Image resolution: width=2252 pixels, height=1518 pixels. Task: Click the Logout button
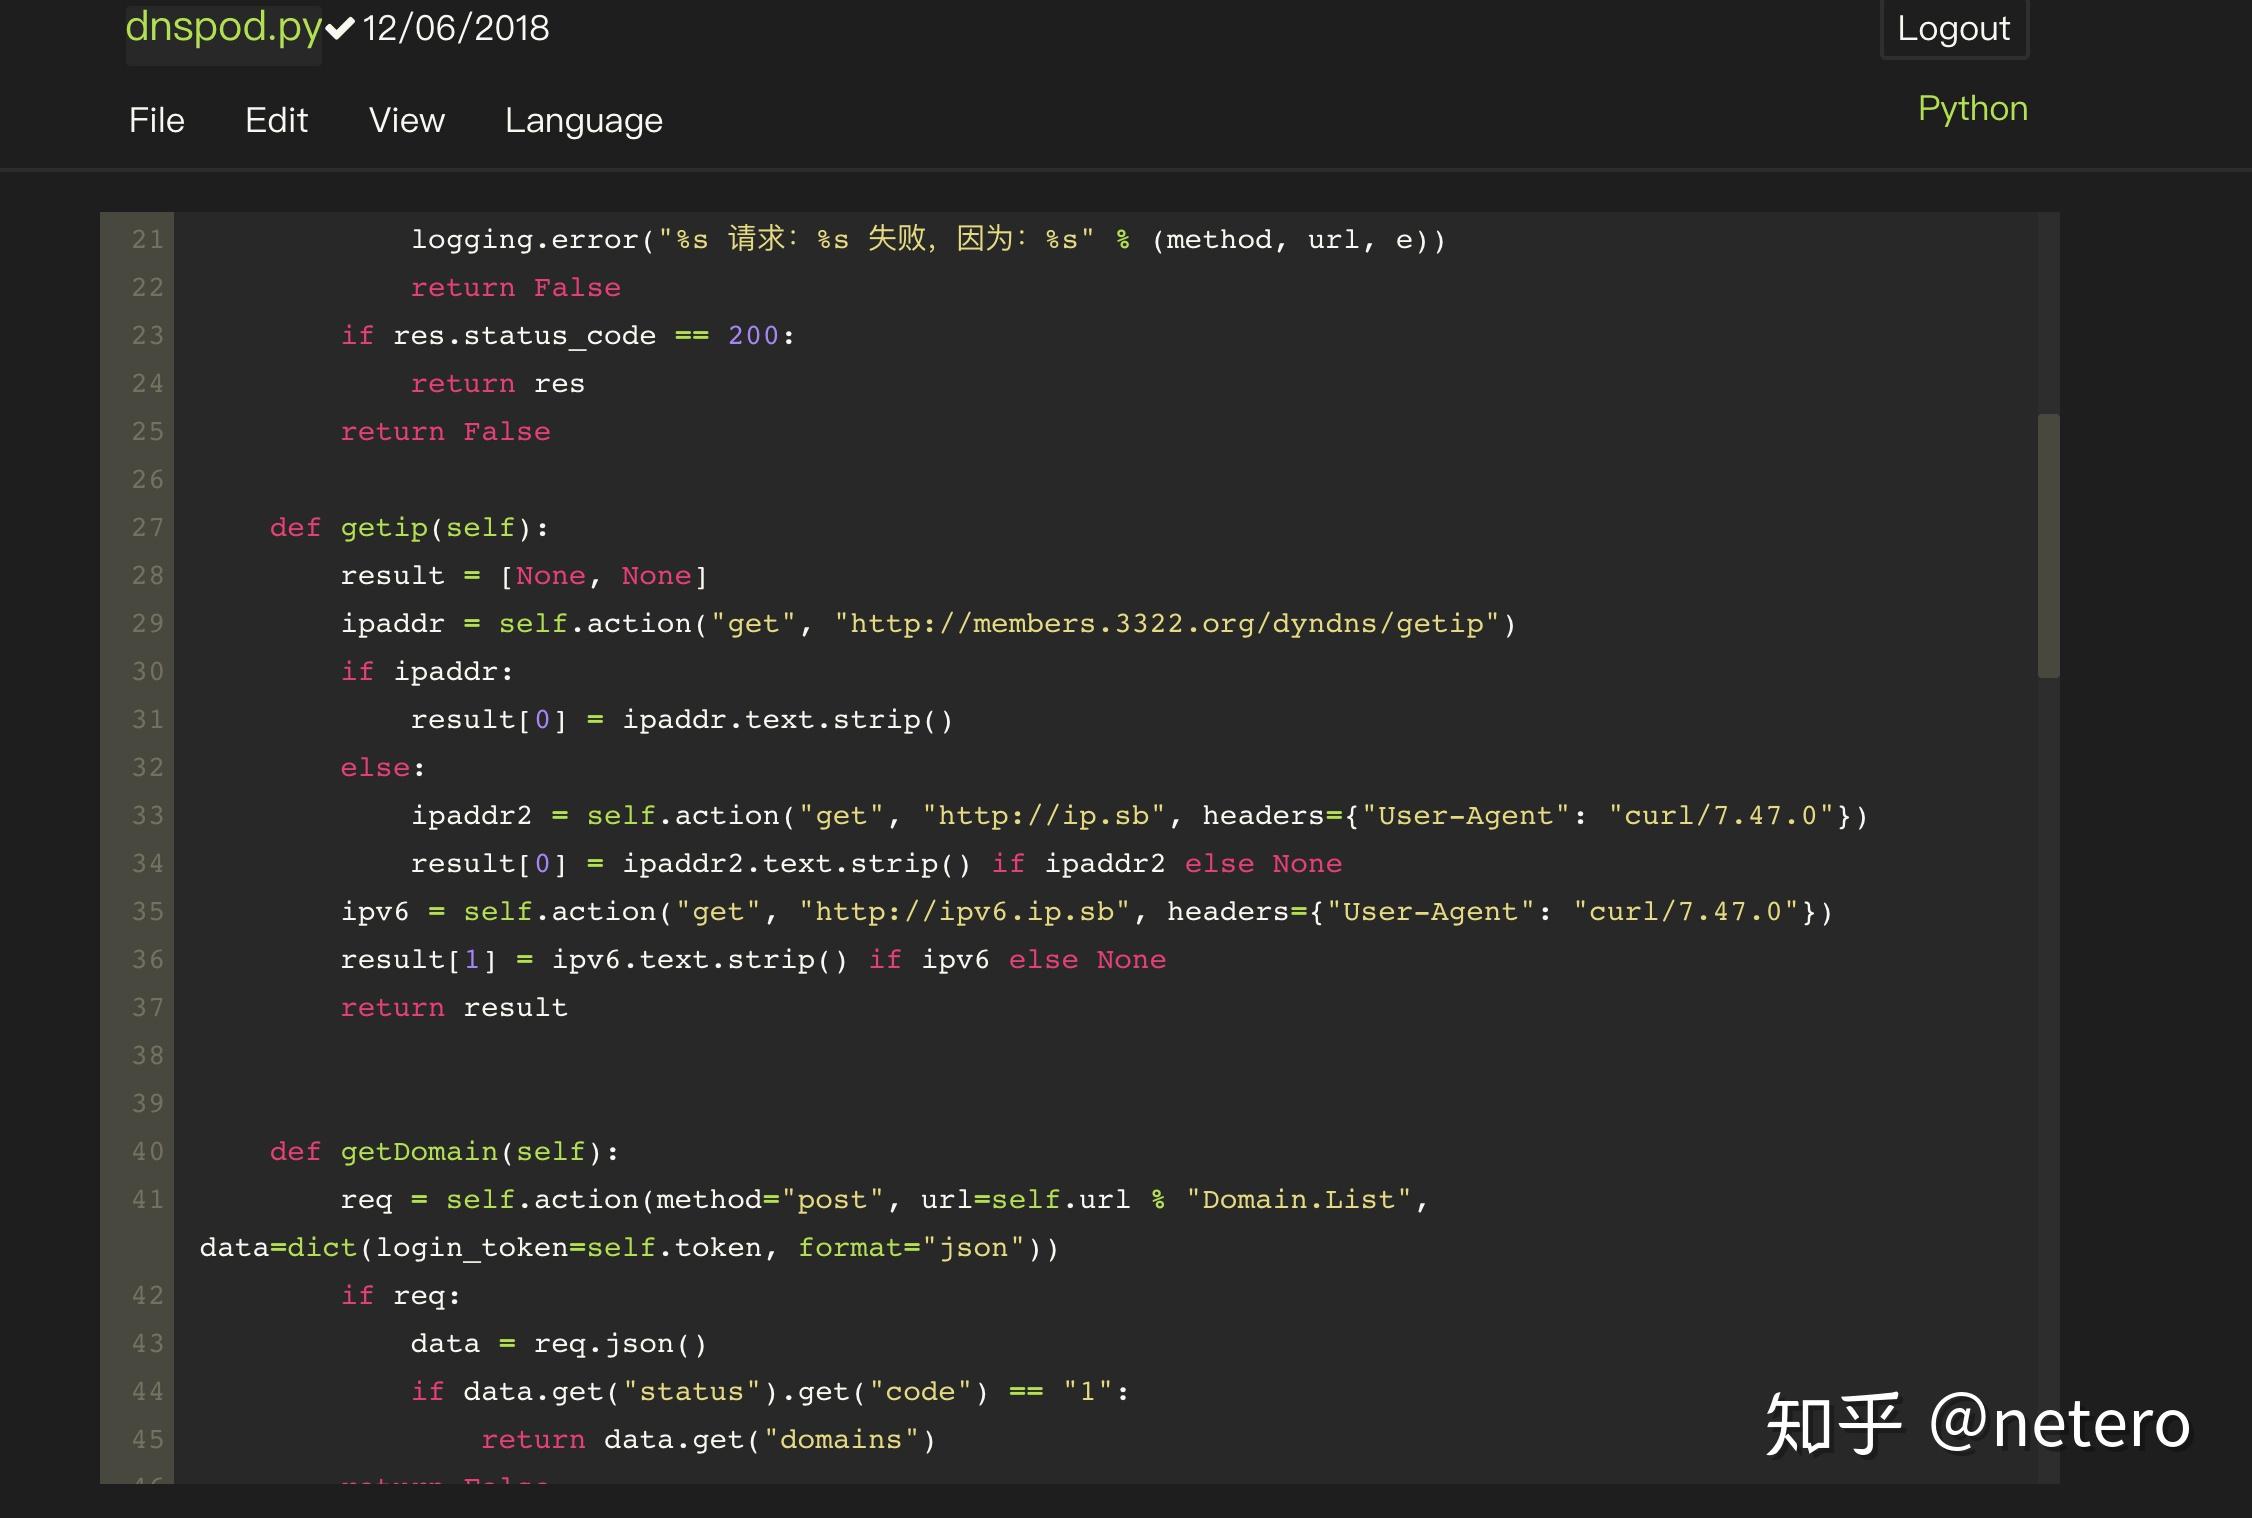pyautogui.click(x=1954, y=29)
